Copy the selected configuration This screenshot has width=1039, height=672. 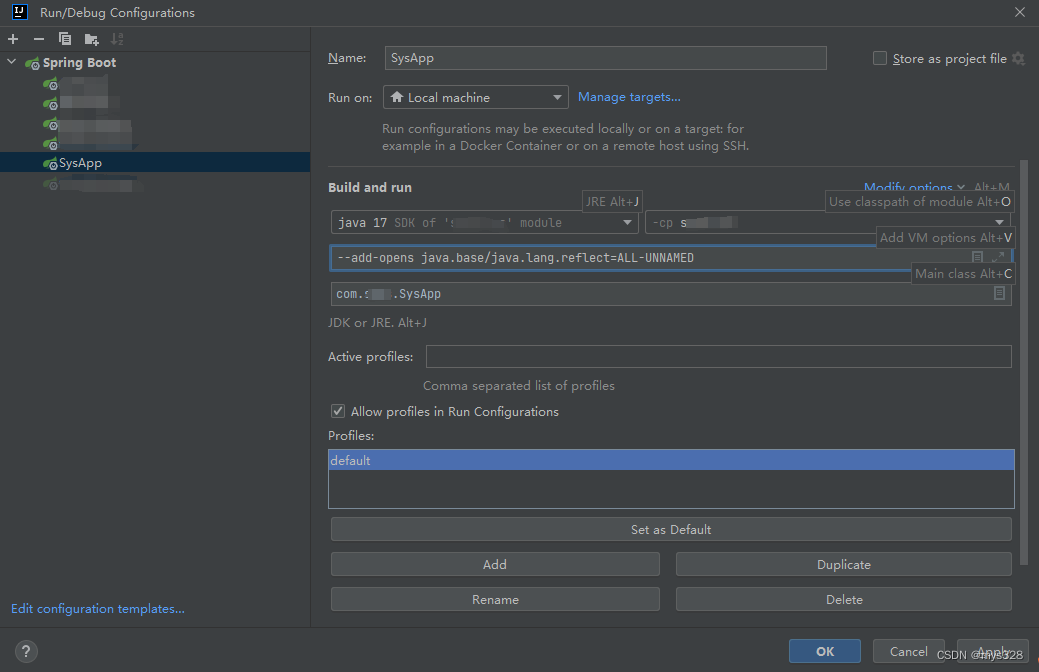65,39
